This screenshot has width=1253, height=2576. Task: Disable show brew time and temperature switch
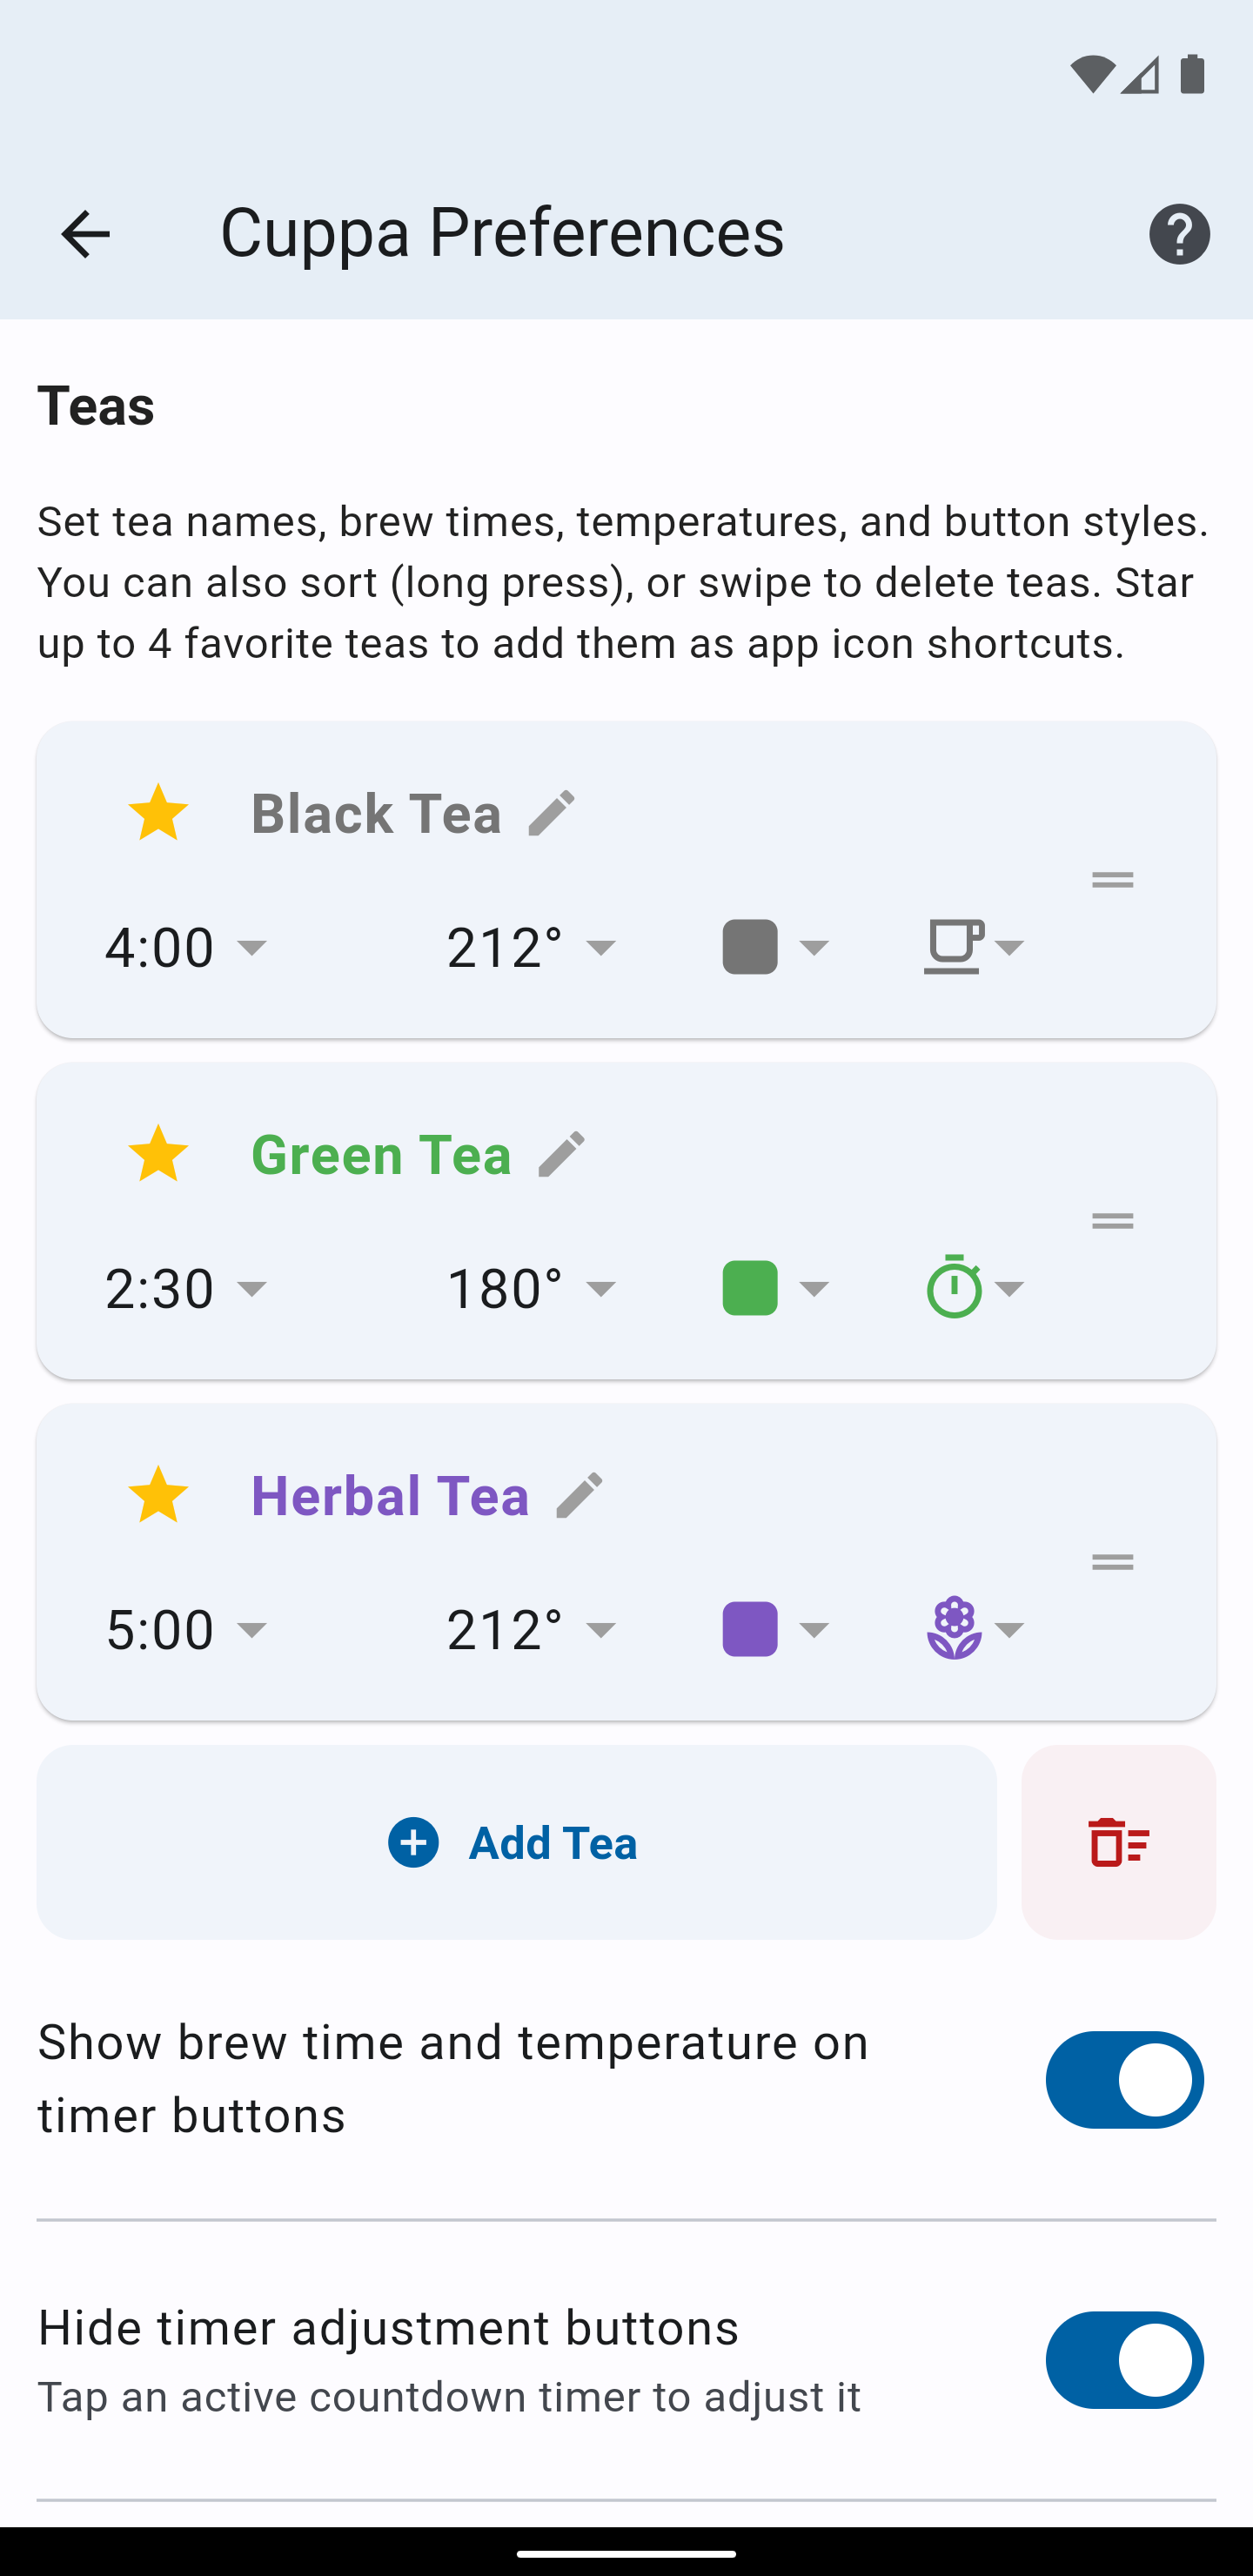coord(1124,2080)
